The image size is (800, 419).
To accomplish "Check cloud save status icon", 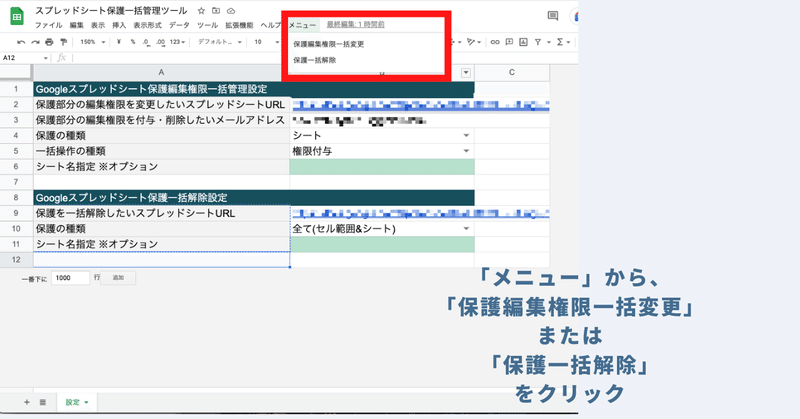I will (231, 11).
